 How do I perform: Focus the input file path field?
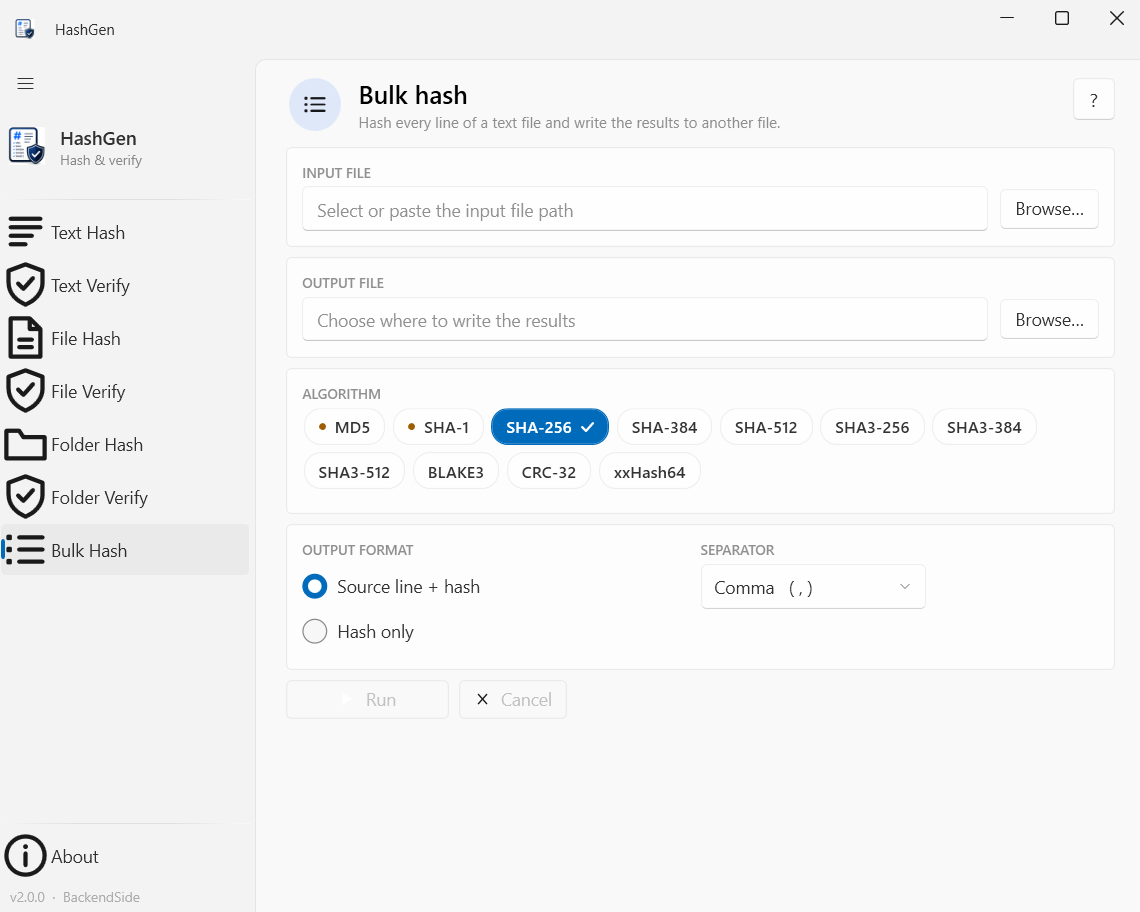645,209
